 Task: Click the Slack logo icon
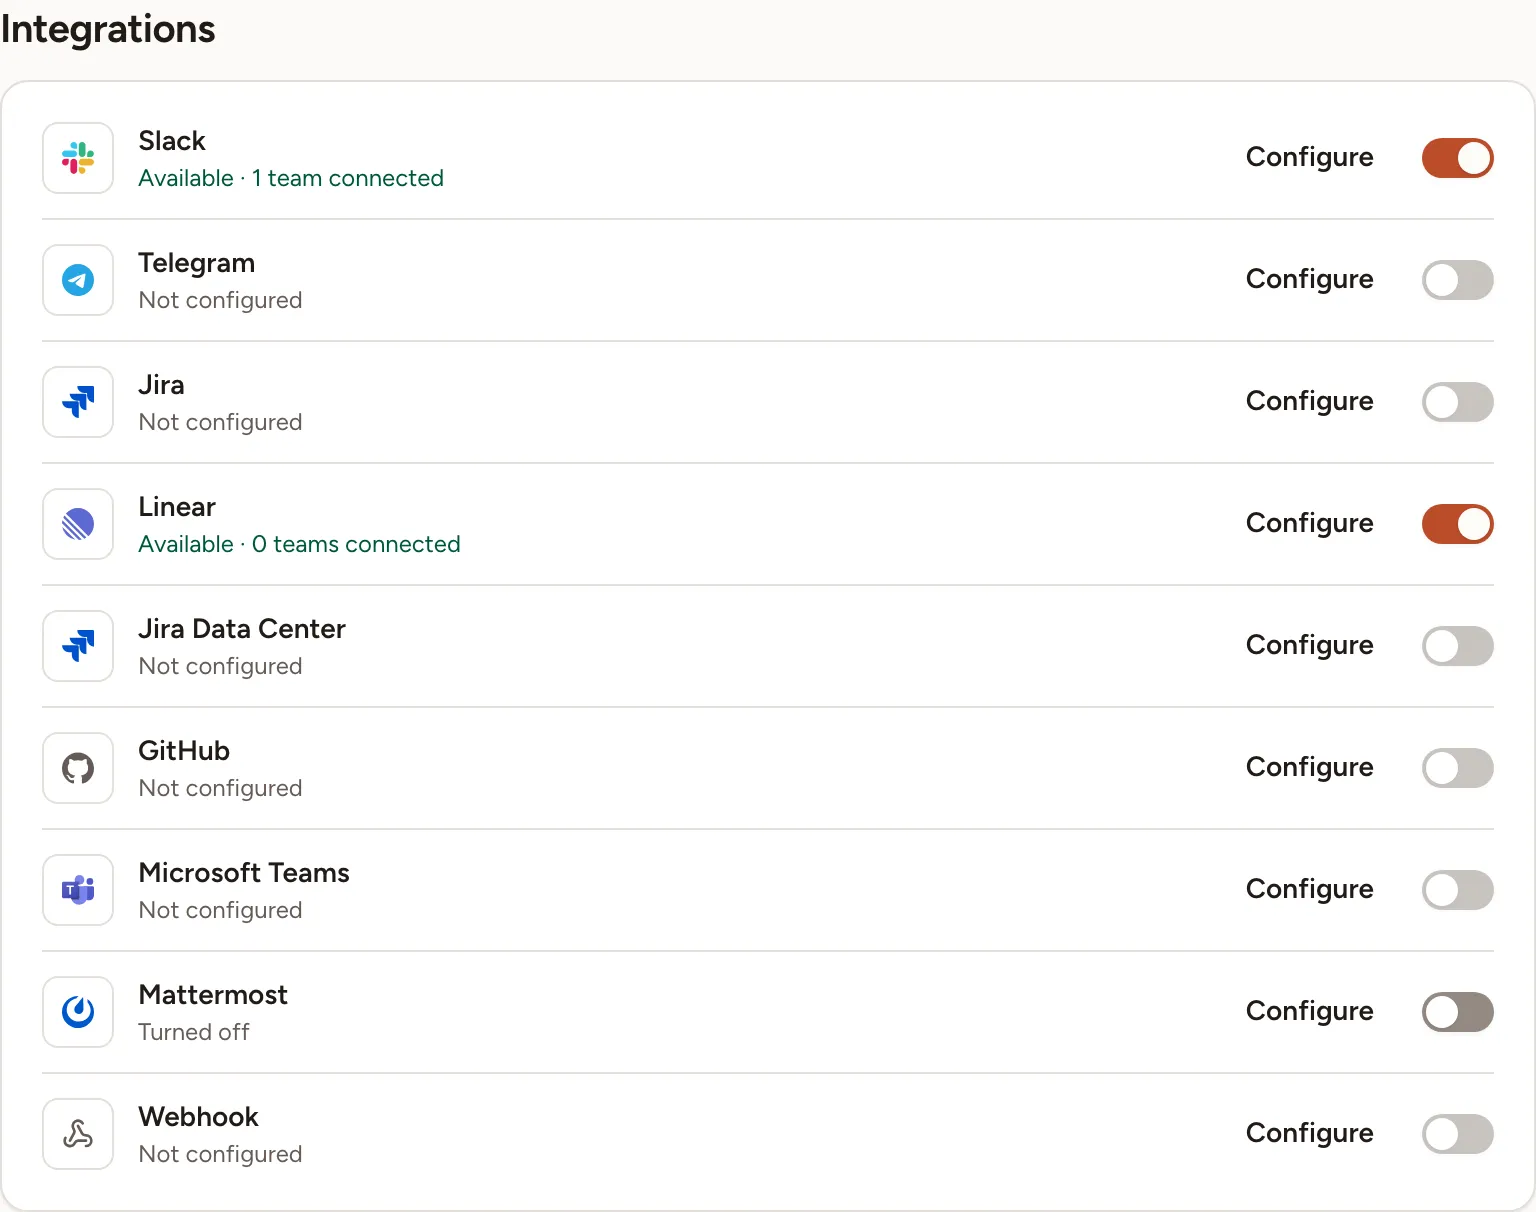78,158
